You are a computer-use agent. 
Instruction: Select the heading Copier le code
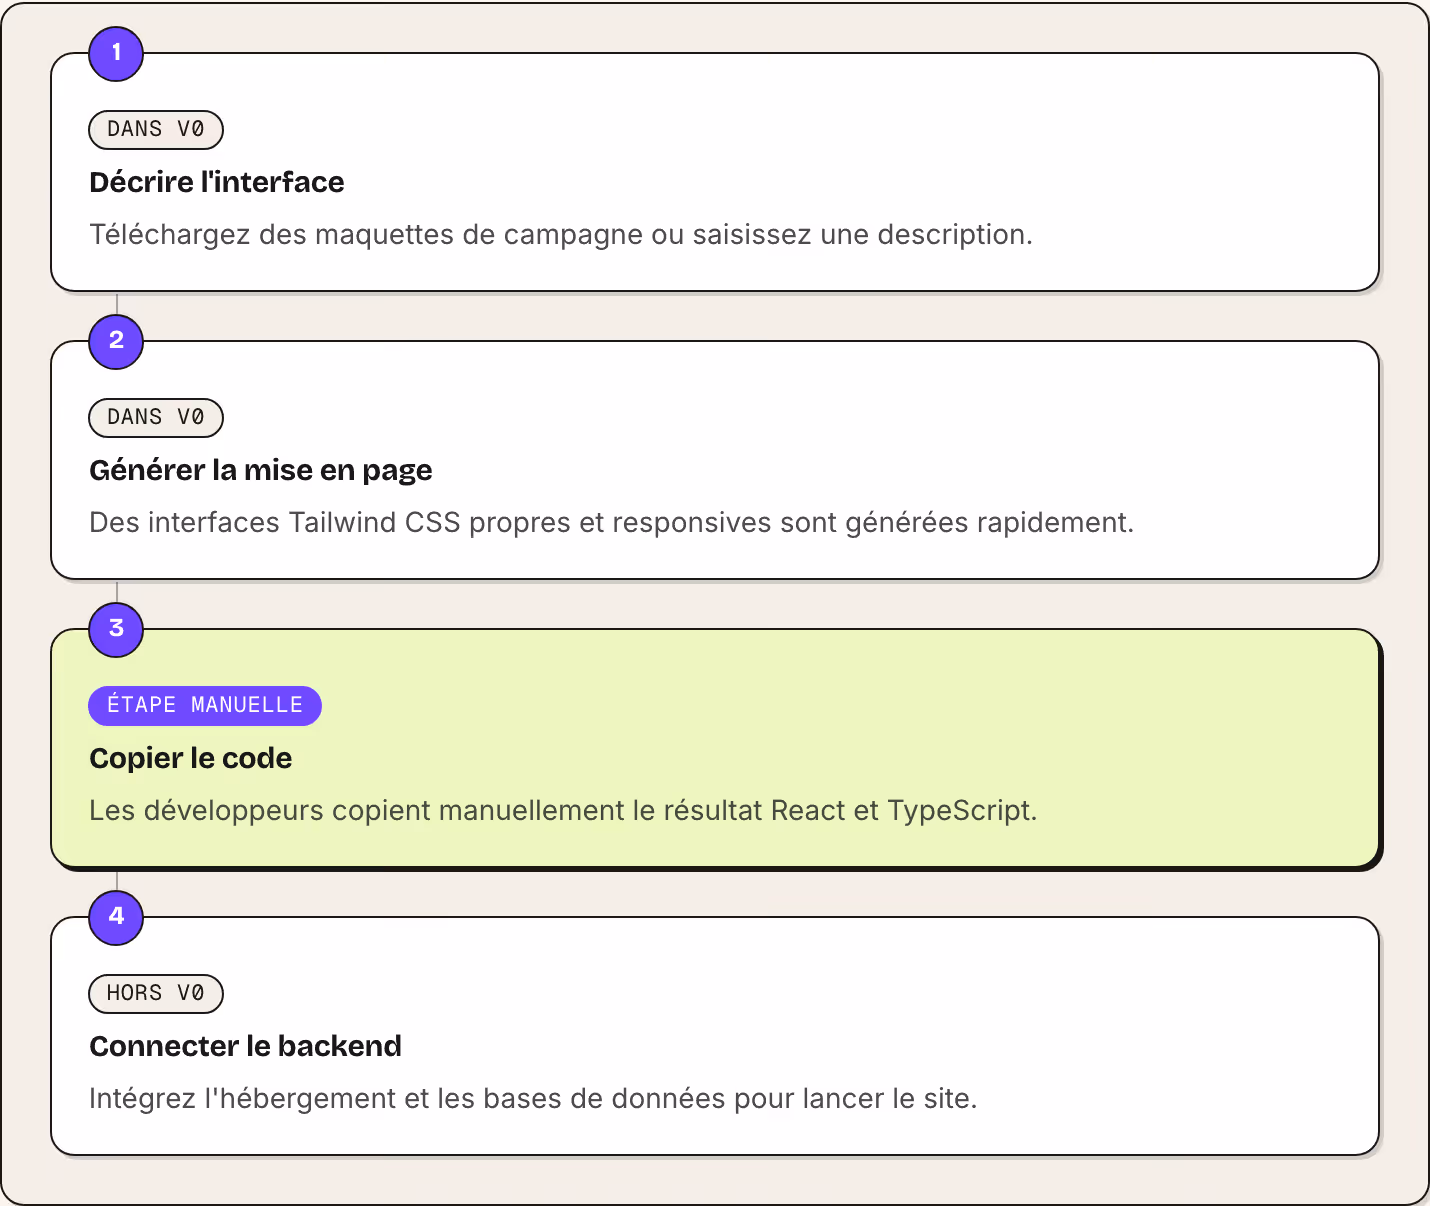click(x=191, y=758)
